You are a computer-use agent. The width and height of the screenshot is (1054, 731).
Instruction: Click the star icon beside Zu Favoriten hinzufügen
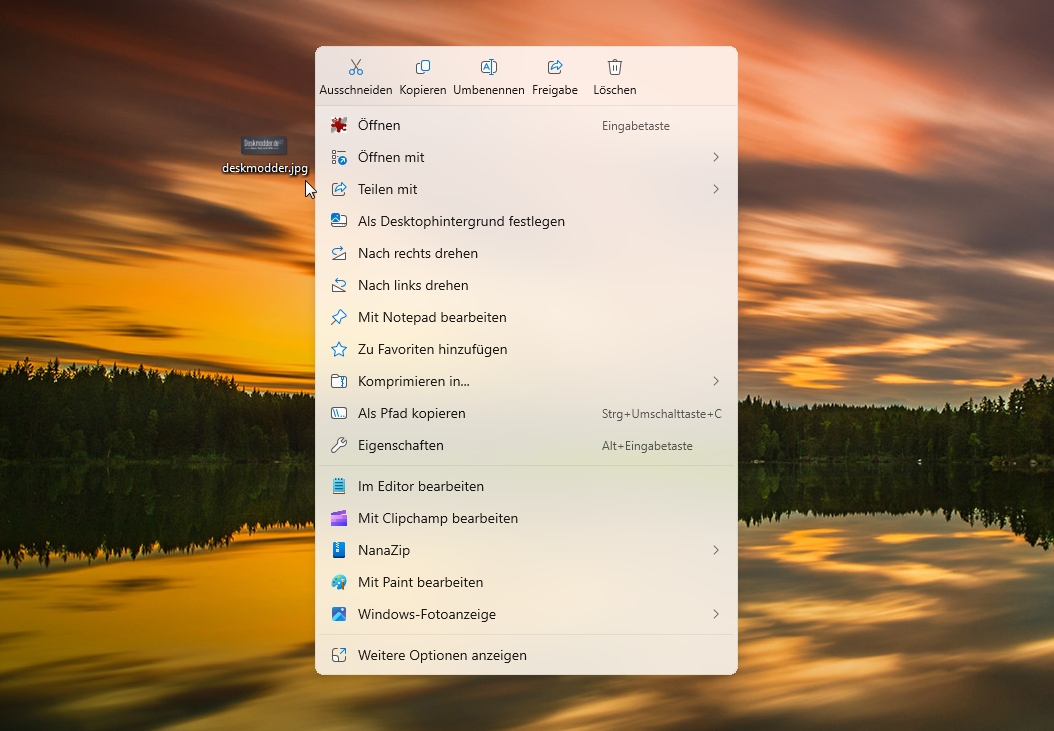339,350
